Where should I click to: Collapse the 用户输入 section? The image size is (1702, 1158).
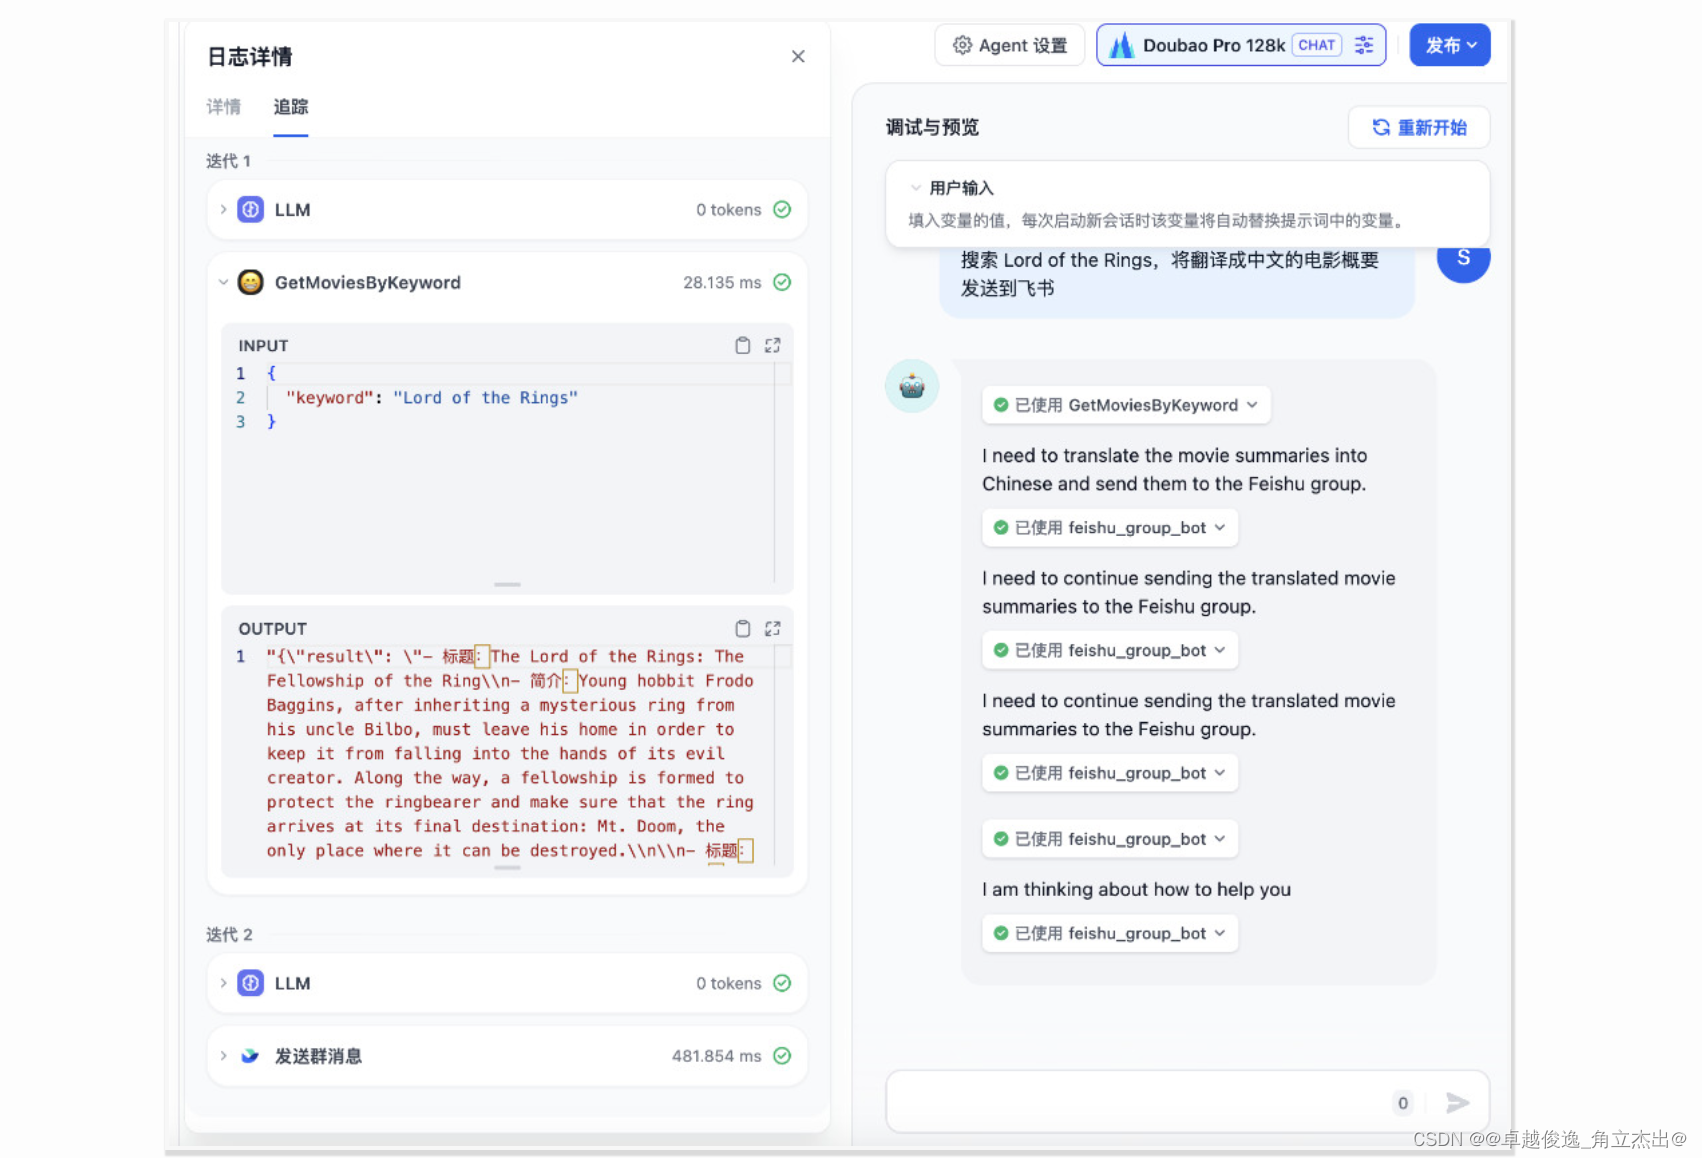pyautogui.click(x=915, y=188)
